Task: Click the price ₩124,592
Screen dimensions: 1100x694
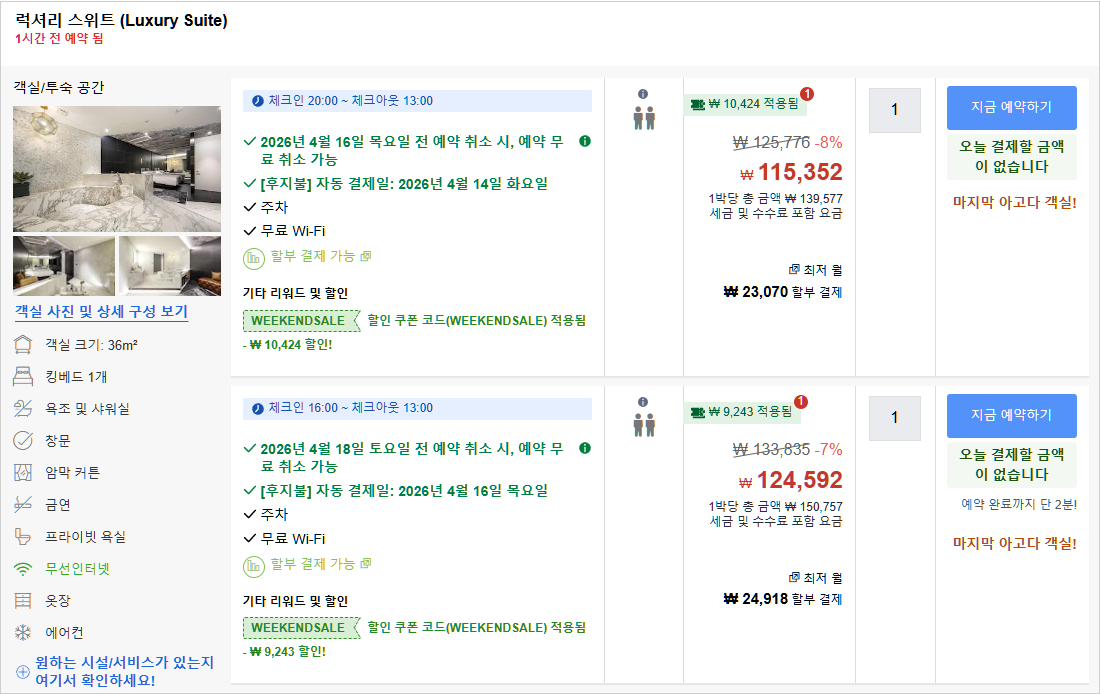Action: pos(791,481)
